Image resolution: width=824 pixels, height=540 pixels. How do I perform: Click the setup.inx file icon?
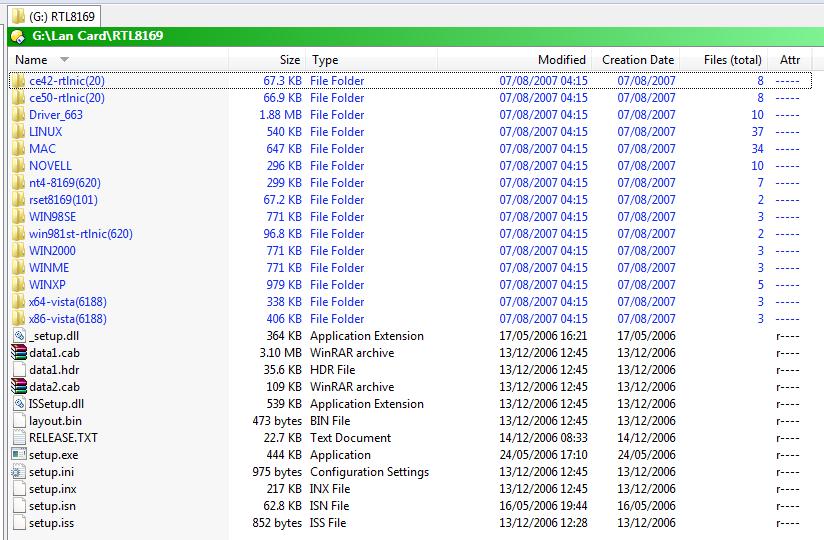(x=19, y=489)
